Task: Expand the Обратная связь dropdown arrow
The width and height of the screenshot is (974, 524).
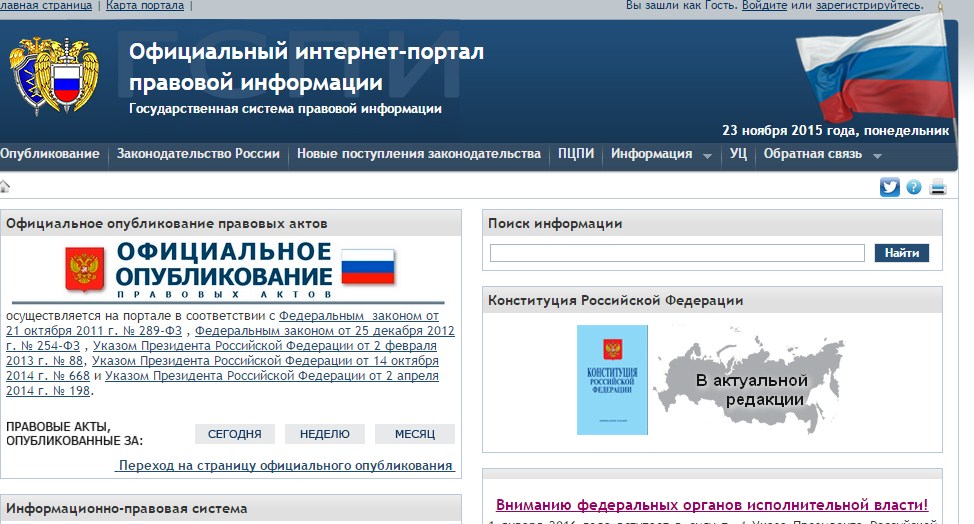Action: pyautogui.click(x=877, y=156)
